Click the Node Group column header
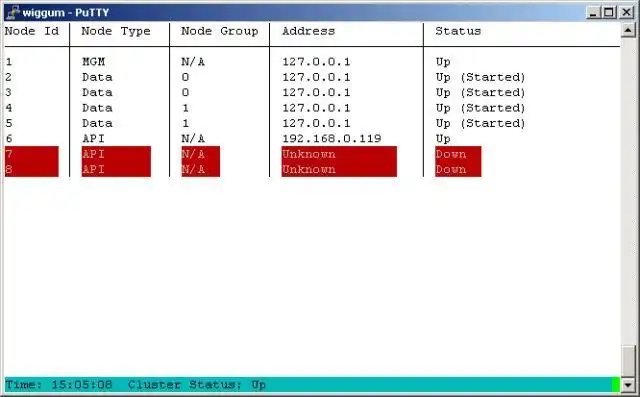The image size is (640, 397). click(220, 31)
